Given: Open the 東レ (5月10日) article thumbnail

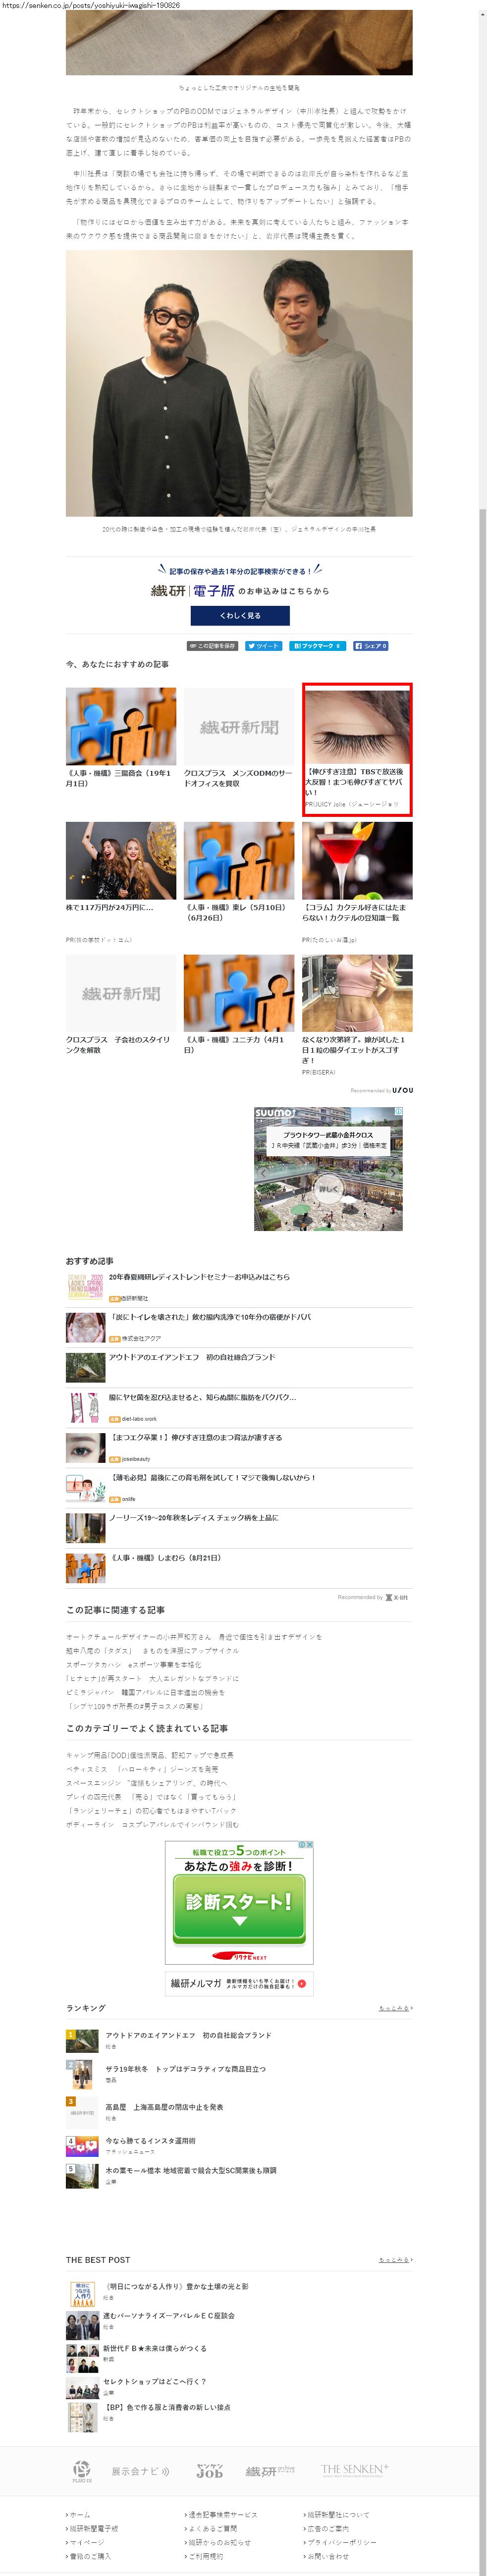Looking at the screenshot, I should coord(239,861).
